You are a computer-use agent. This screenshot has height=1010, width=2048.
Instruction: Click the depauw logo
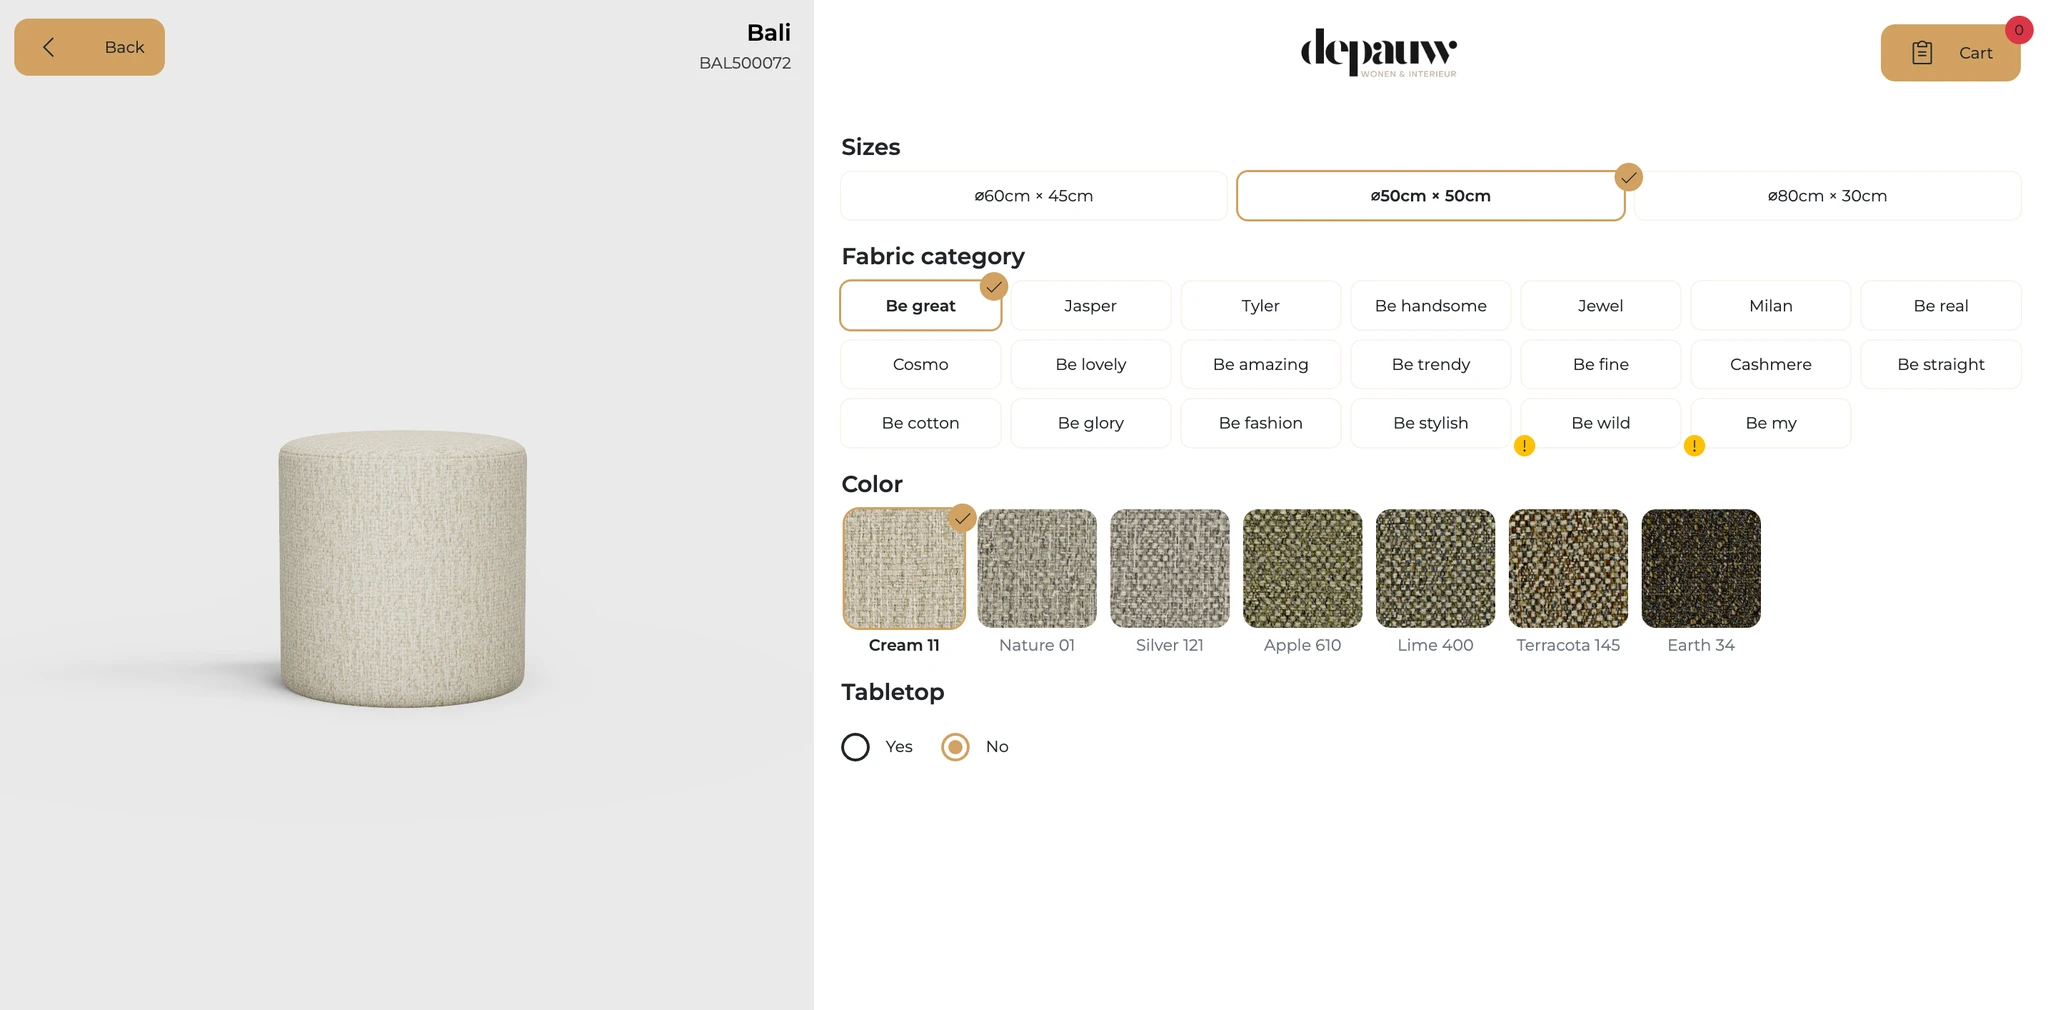[x=1378, y=52]
